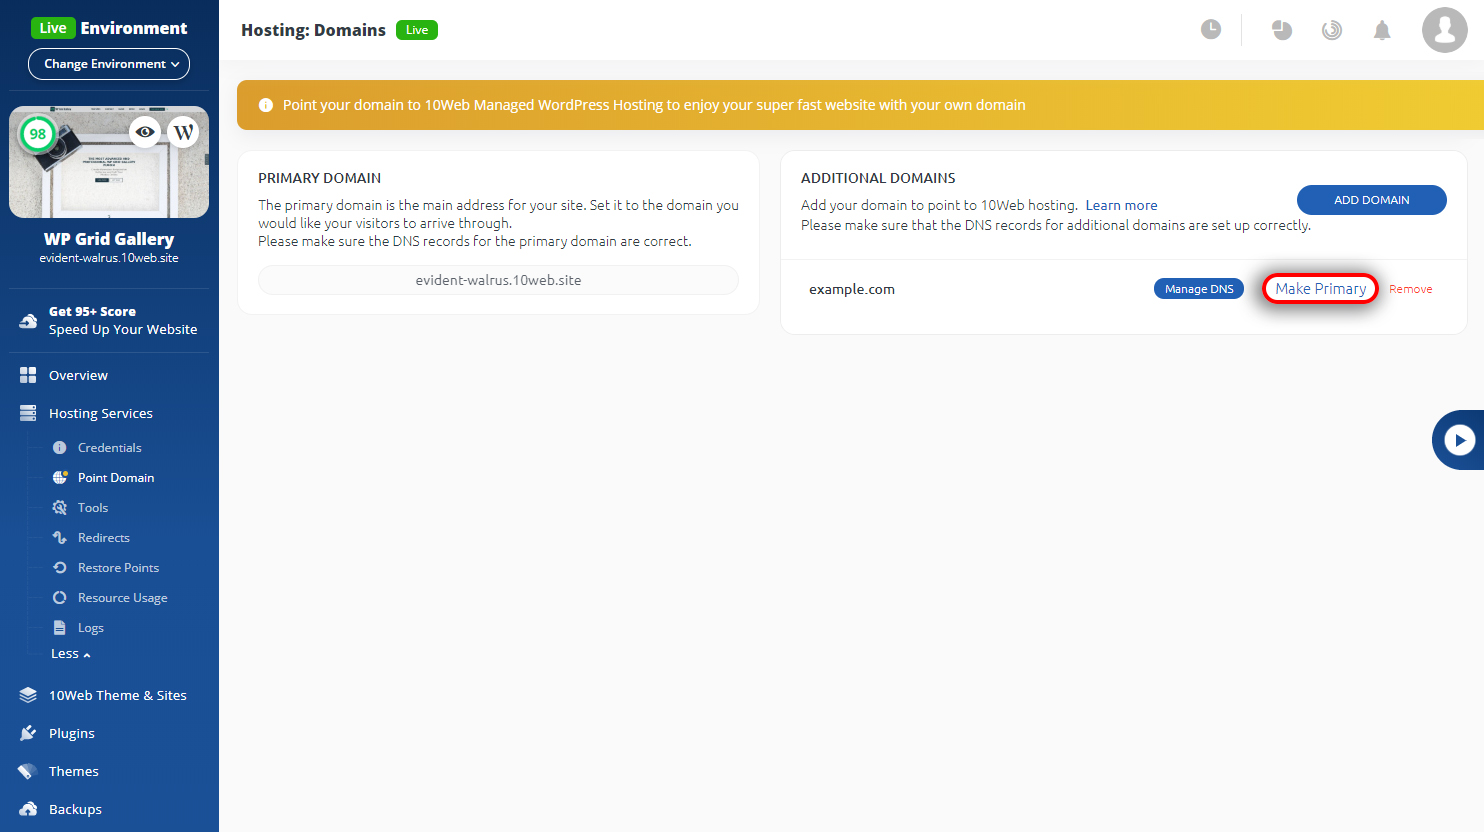Click the Resource Usage circle icon
1484x832 pixels.
60,597
